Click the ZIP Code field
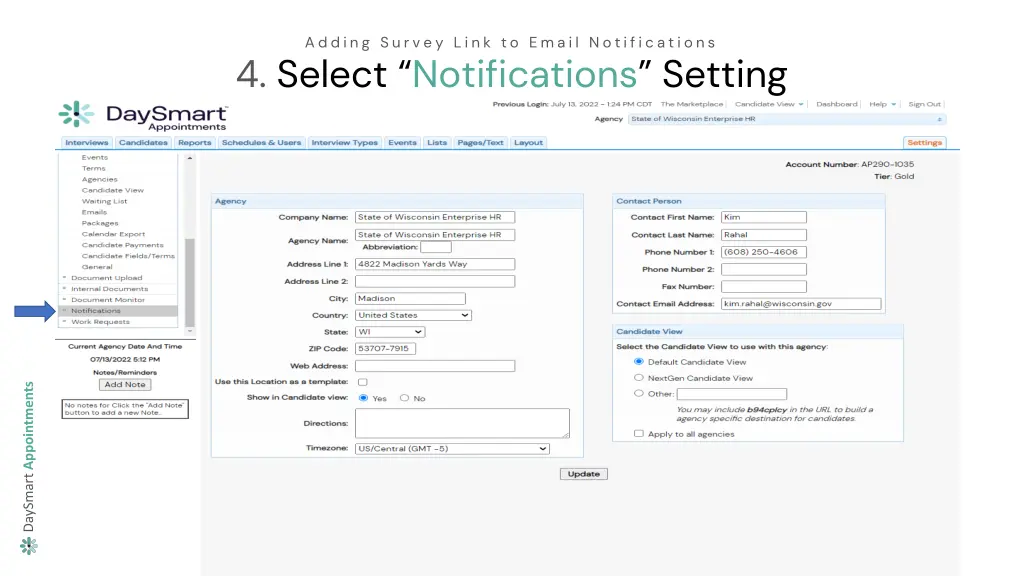 coord(385,349)
